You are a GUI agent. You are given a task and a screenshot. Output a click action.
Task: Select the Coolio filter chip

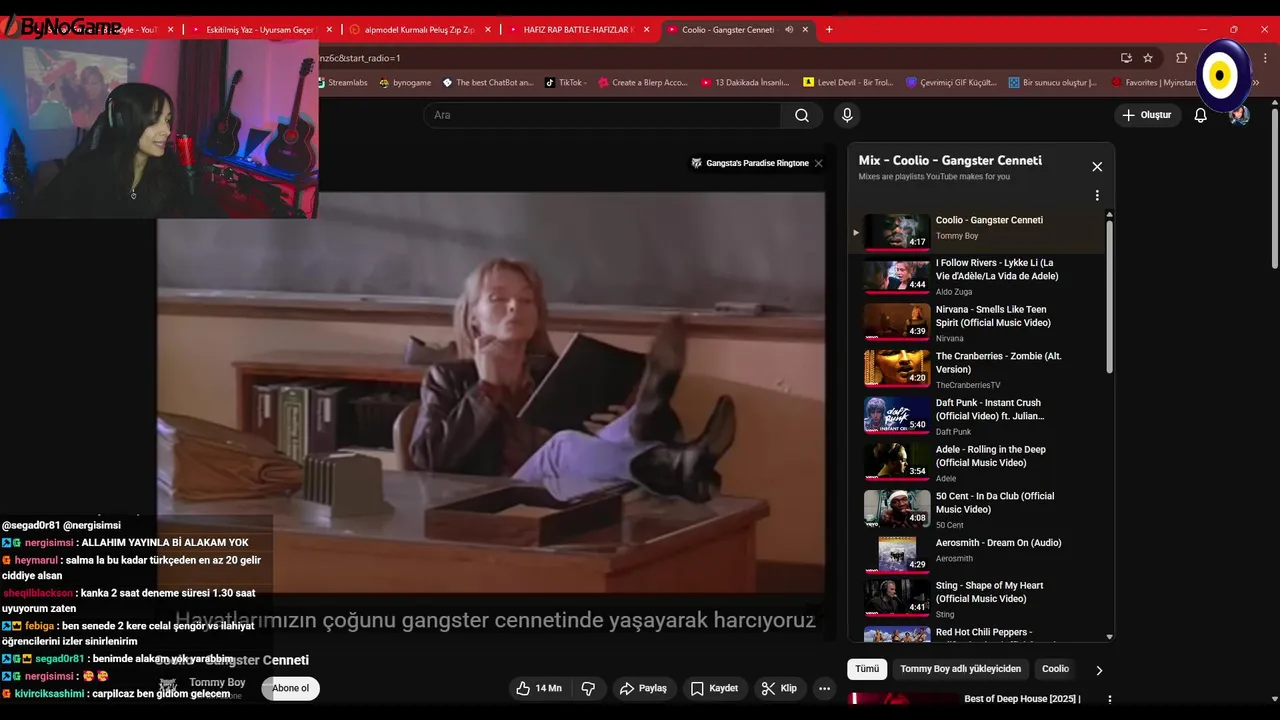click(1055, 669)
